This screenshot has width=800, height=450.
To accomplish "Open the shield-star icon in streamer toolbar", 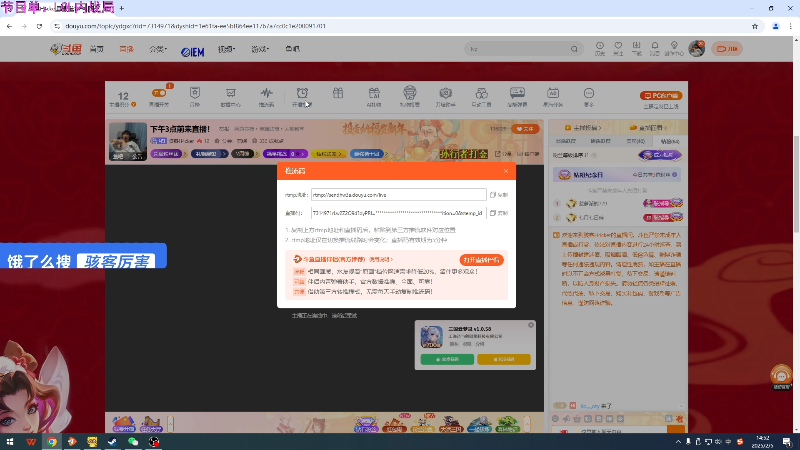I will click(195, 93).
